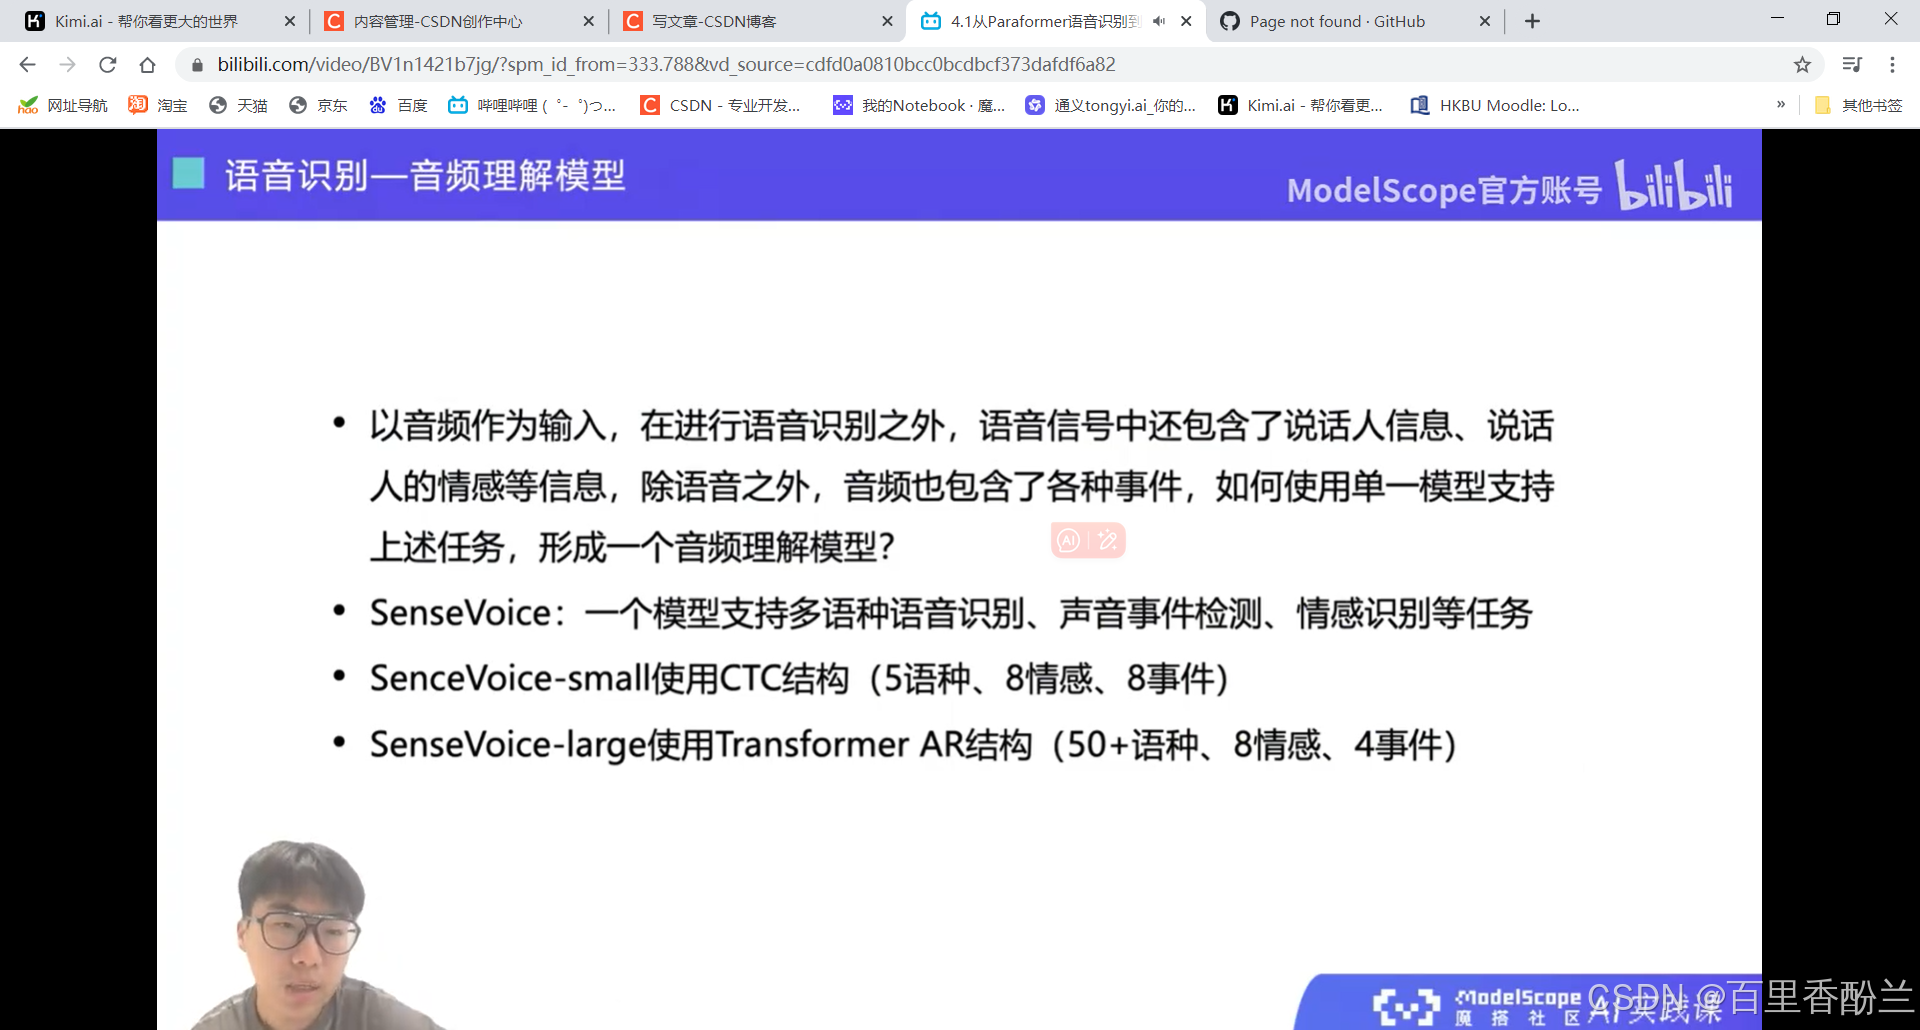1920x1030 pixels.
Task: Expand the hidden bookmarks chevron
Action: (x=1781, y=104)
